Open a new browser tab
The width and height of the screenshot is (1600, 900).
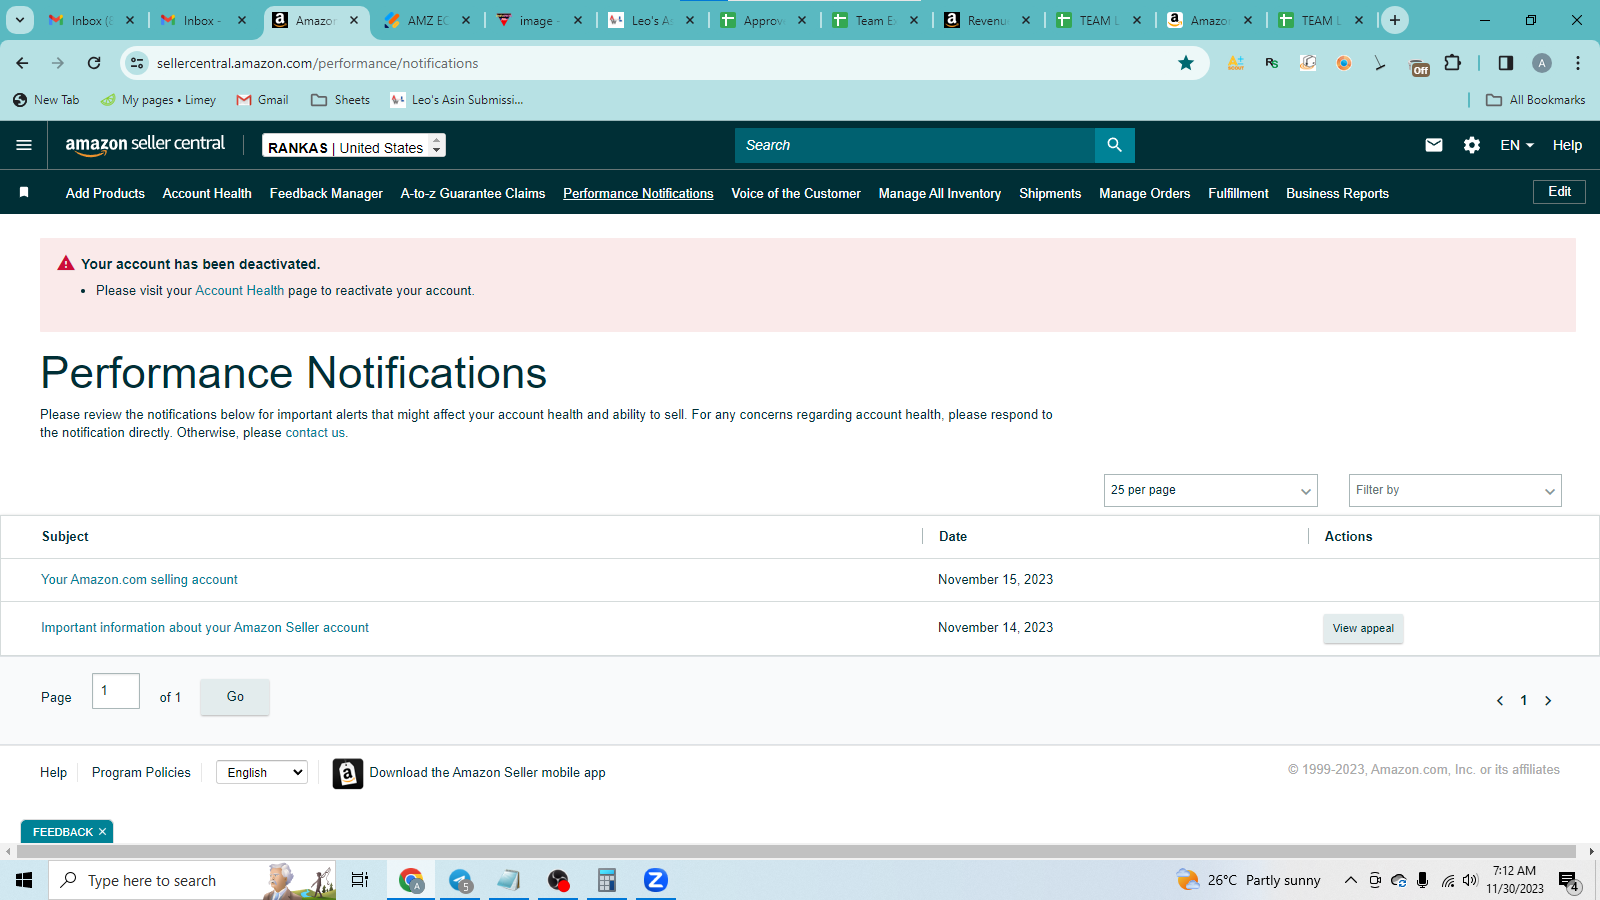tap(1395, 20)
